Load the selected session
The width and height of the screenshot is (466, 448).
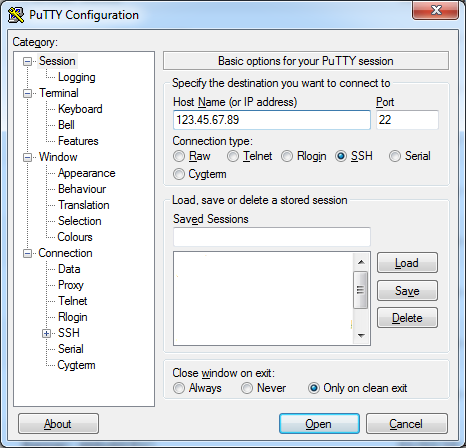[x=407, y=263]
